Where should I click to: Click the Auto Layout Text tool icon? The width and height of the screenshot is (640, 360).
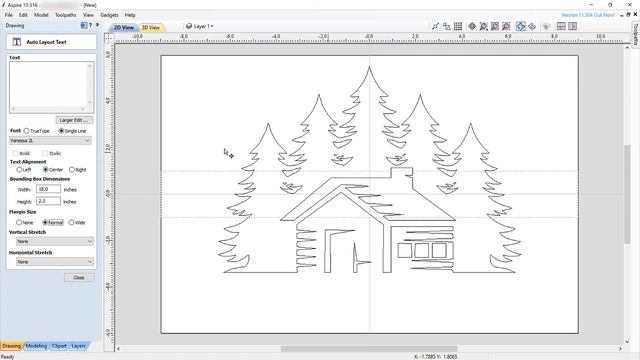17,42
